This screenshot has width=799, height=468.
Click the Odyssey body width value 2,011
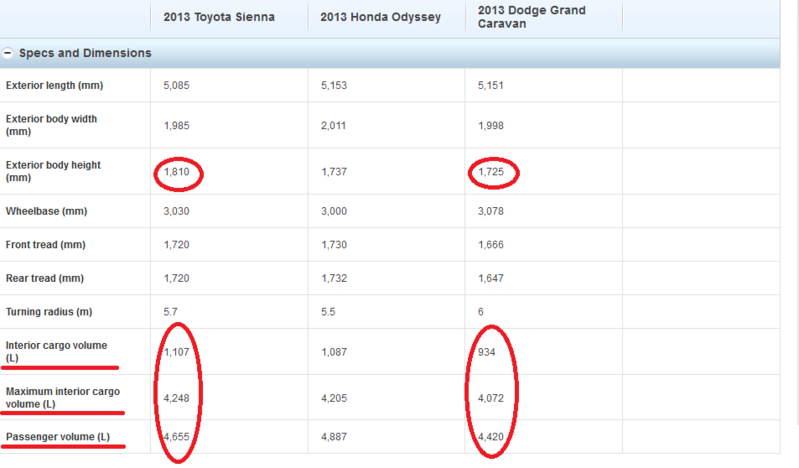pyautogui.click(x=333, y=125)
